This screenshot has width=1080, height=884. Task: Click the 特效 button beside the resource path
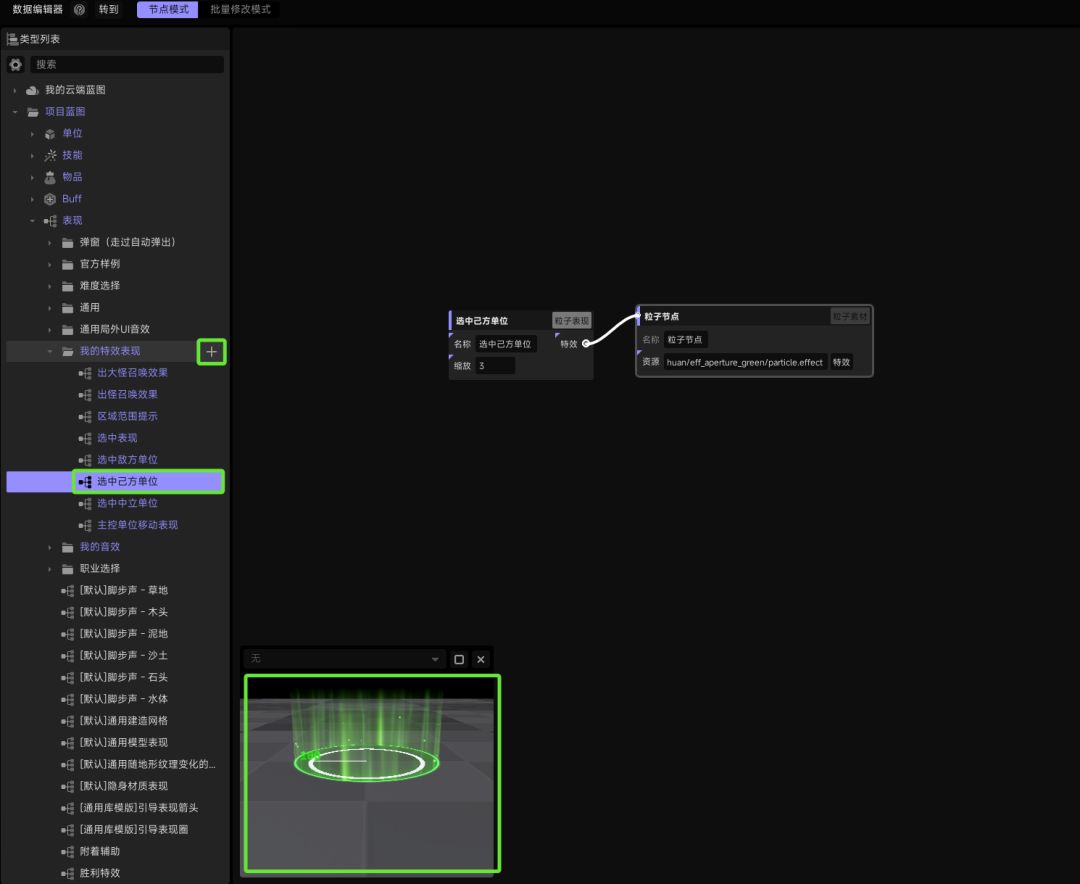point(841,362)
